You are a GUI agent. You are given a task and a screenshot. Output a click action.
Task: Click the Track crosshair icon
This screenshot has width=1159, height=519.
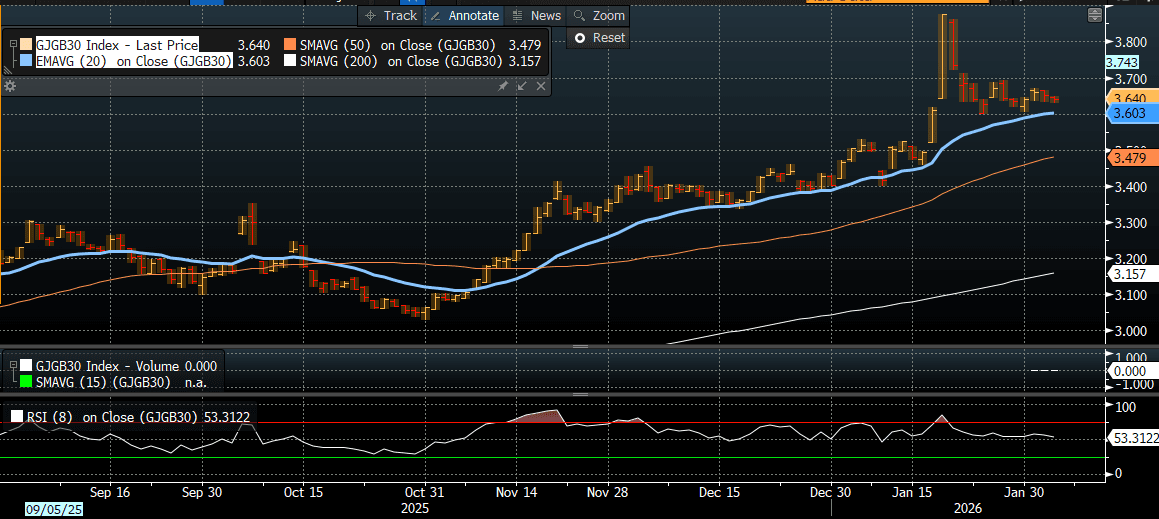(370, 16)
